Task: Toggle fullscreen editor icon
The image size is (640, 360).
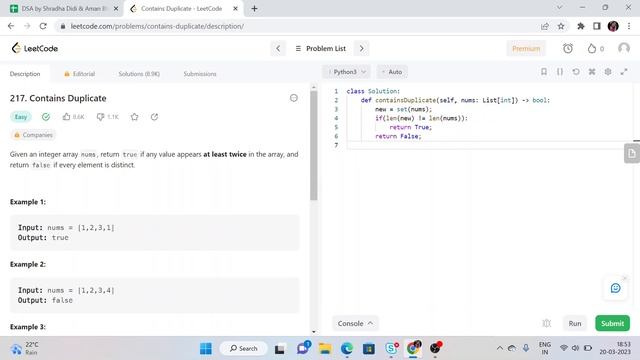Action: coord(624,72)
